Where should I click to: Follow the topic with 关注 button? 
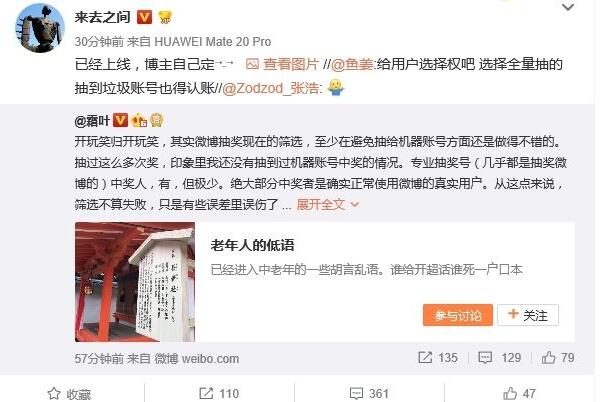point(528,315)
